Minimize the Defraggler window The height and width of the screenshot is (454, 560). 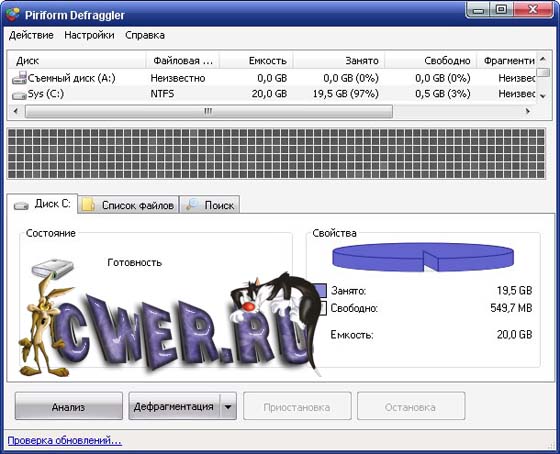pyautogui.click(x=478, y=10)
